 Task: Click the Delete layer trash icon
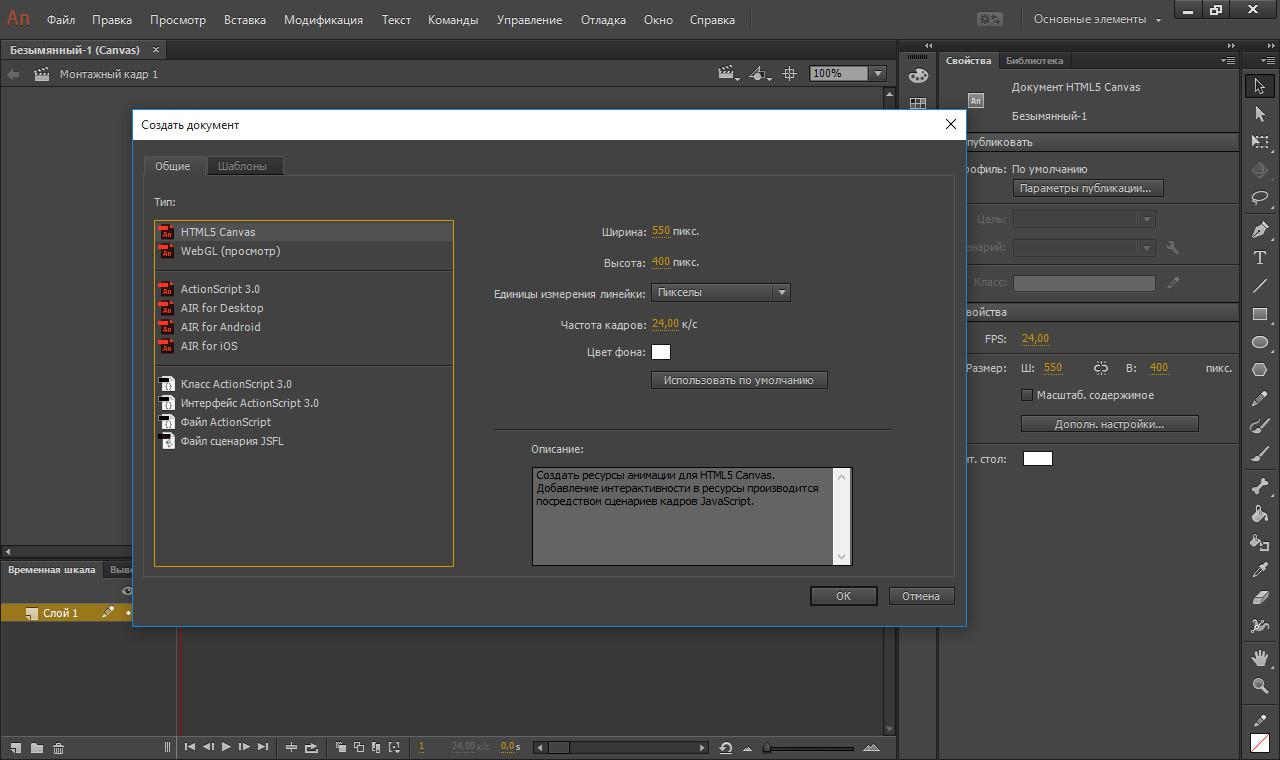[x=58, y=747]
